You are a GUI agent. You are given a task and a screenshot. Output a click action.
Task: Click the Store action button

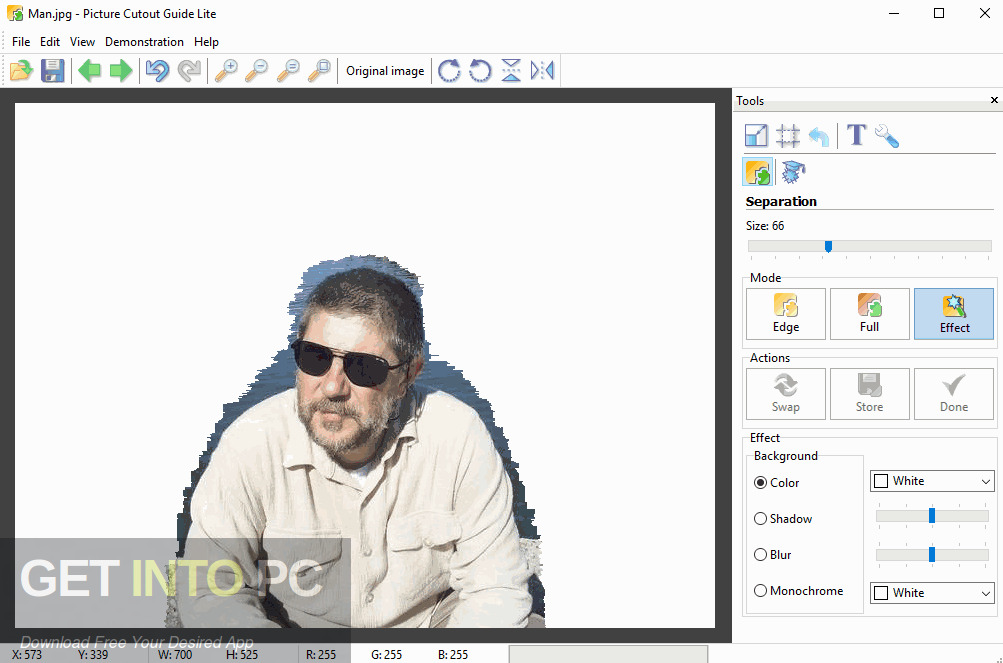coord(869,394)
